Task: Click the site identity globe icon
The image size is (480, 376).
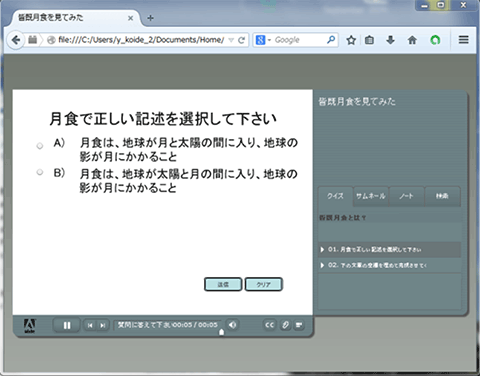Action: [51, 40]
